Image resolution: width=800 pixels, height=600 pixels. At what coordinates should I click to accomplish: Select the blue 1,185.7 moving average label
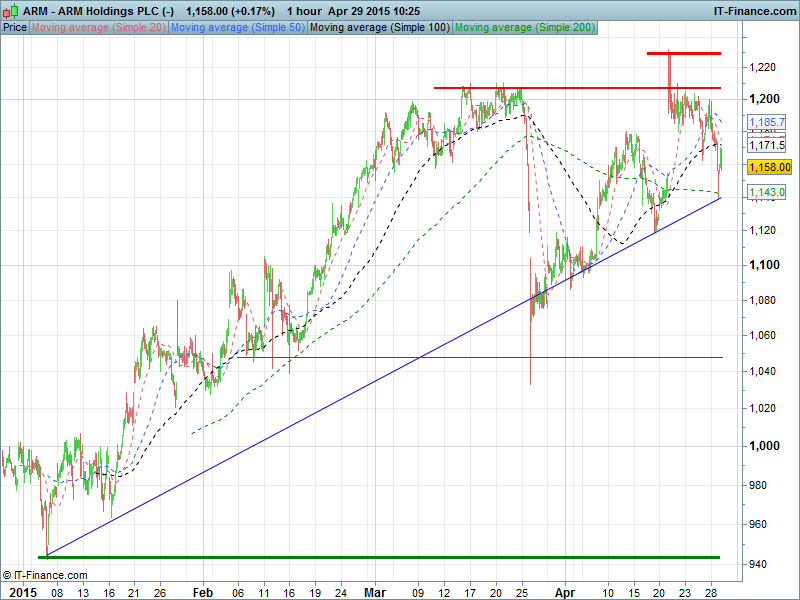point(767,122)
